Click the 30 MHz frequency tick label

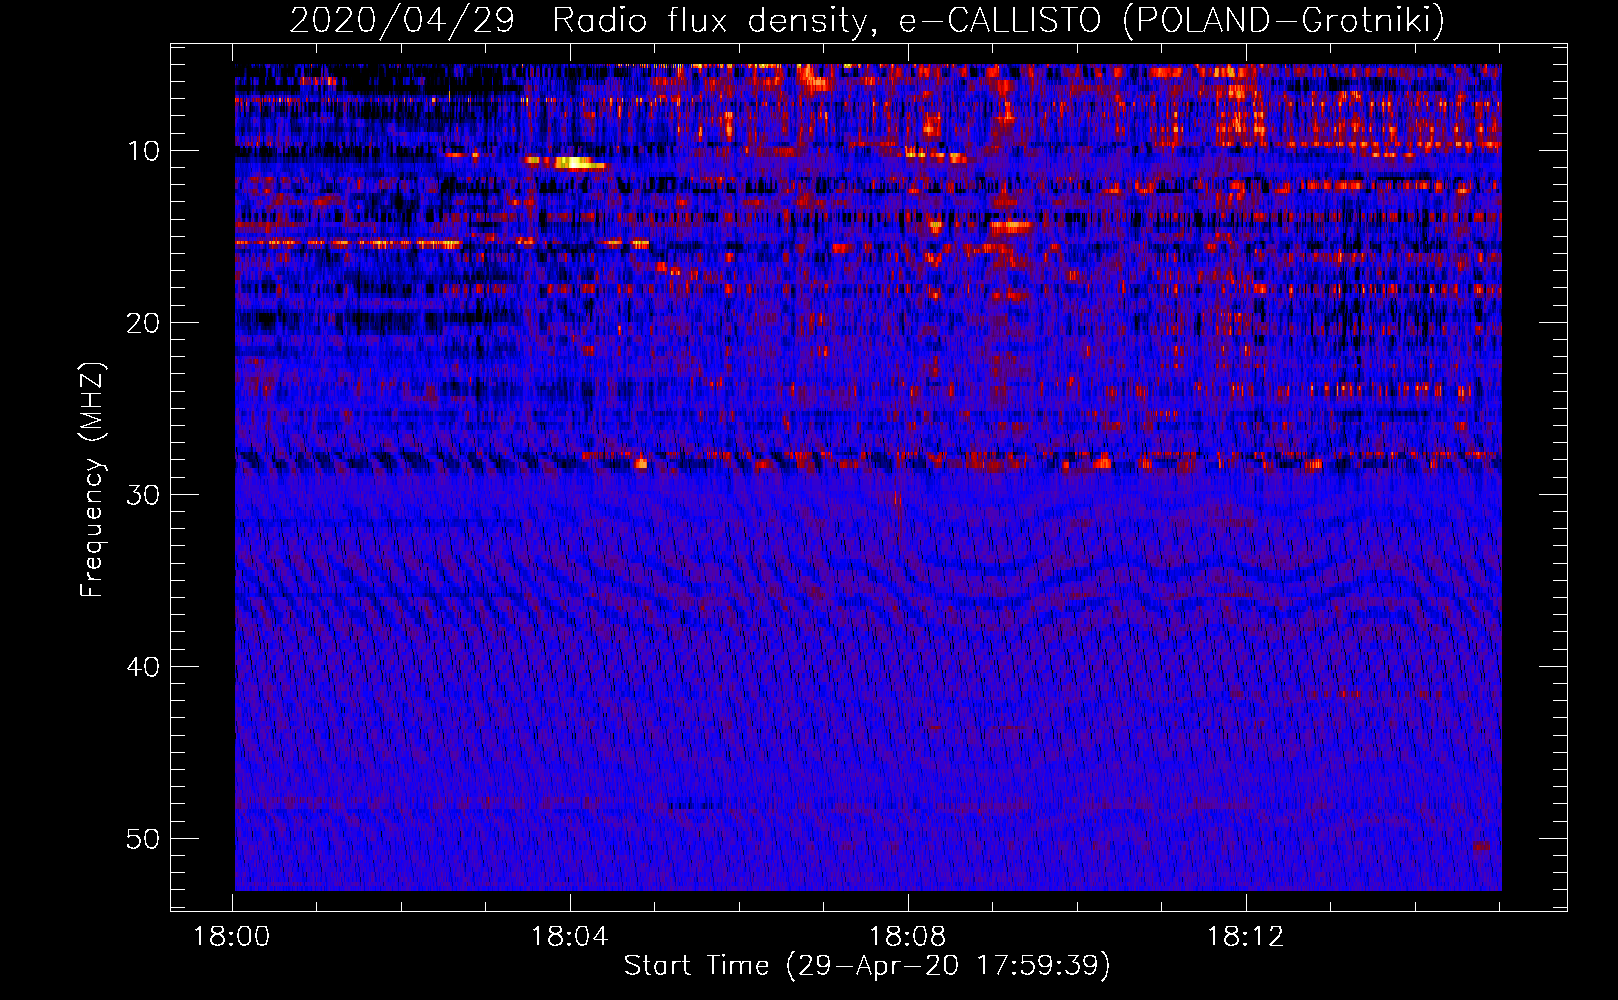pos(143,495)
